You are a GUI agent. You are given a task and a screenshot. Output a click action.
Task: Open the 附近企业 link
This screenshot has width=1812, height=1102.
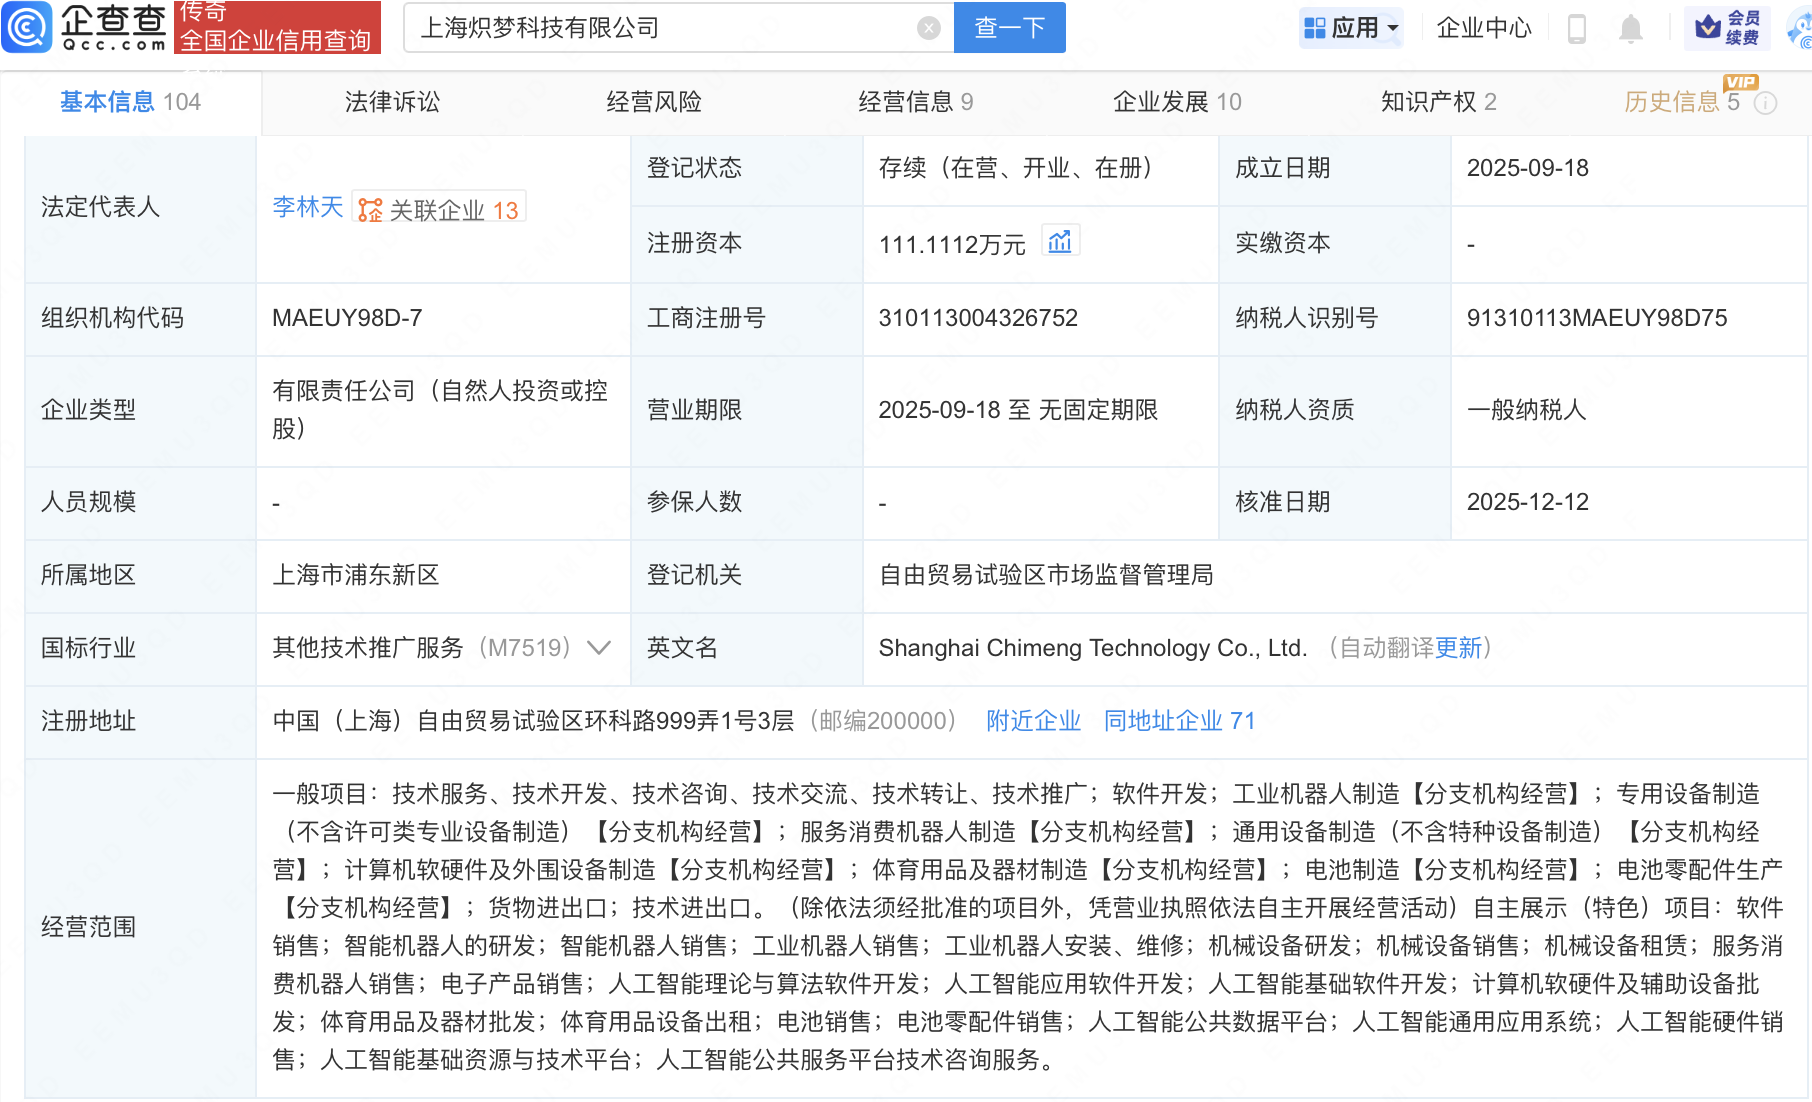[x=1033, y=721]
